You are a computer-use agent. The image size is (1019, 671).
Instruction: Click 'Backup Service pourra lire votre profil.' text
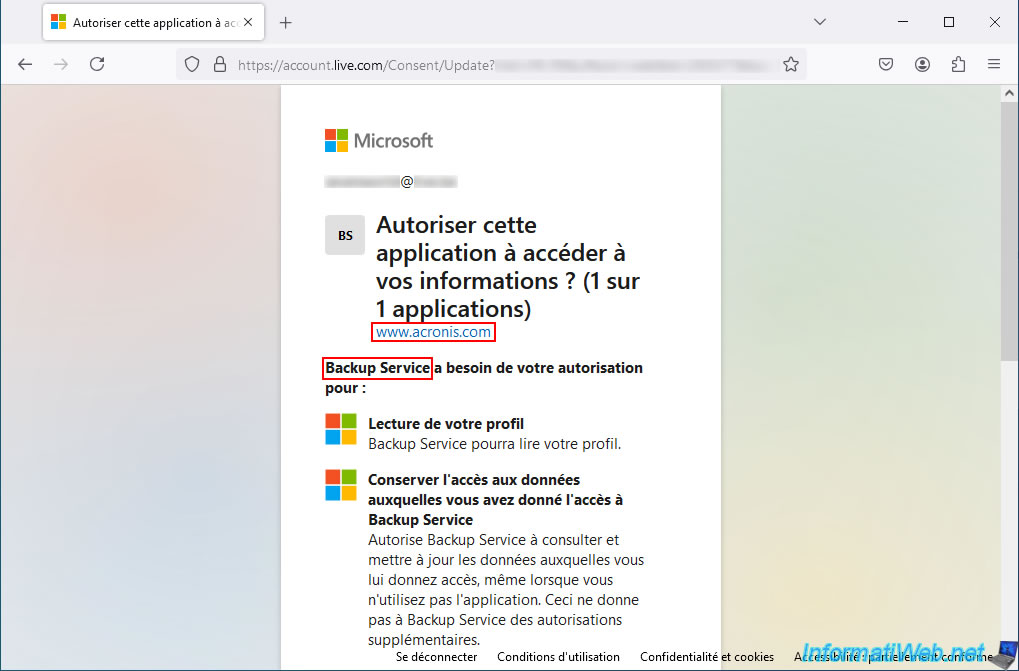tap(495, 444)
